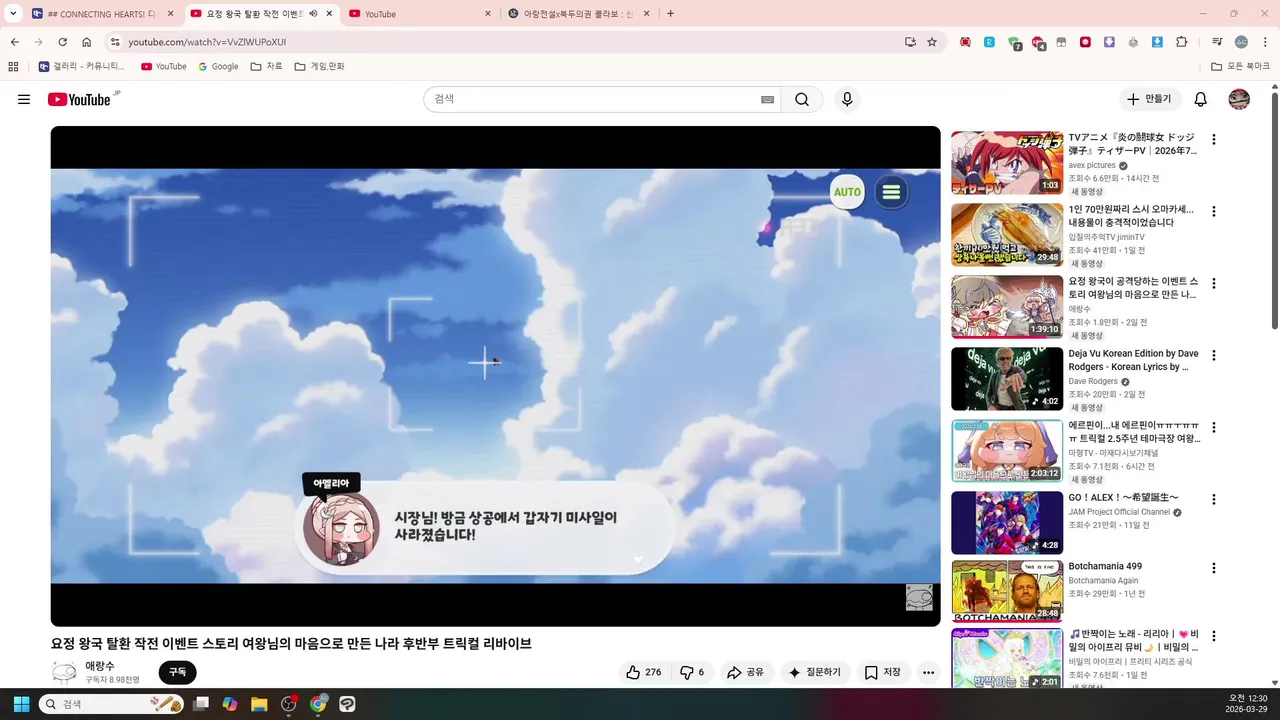Screen dimensions: 1280x720
Task: Click the 만들기 create button
Action: pos(1149,99)
